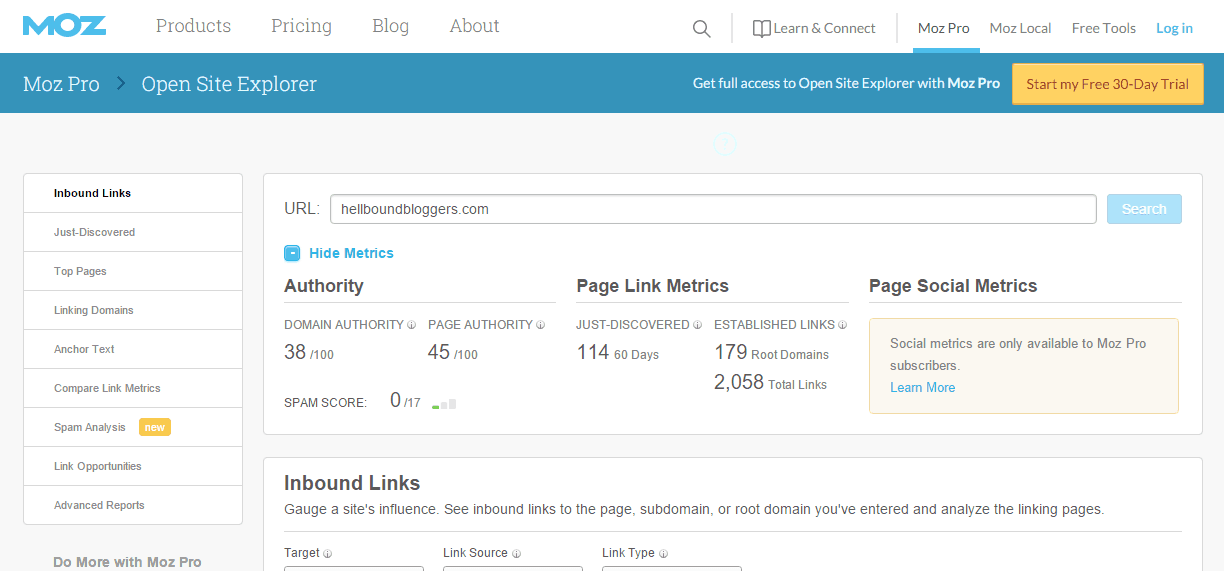
Task: Open Anchor Text in sidebar
Action: pyautogui.click(x=133, y=349)
